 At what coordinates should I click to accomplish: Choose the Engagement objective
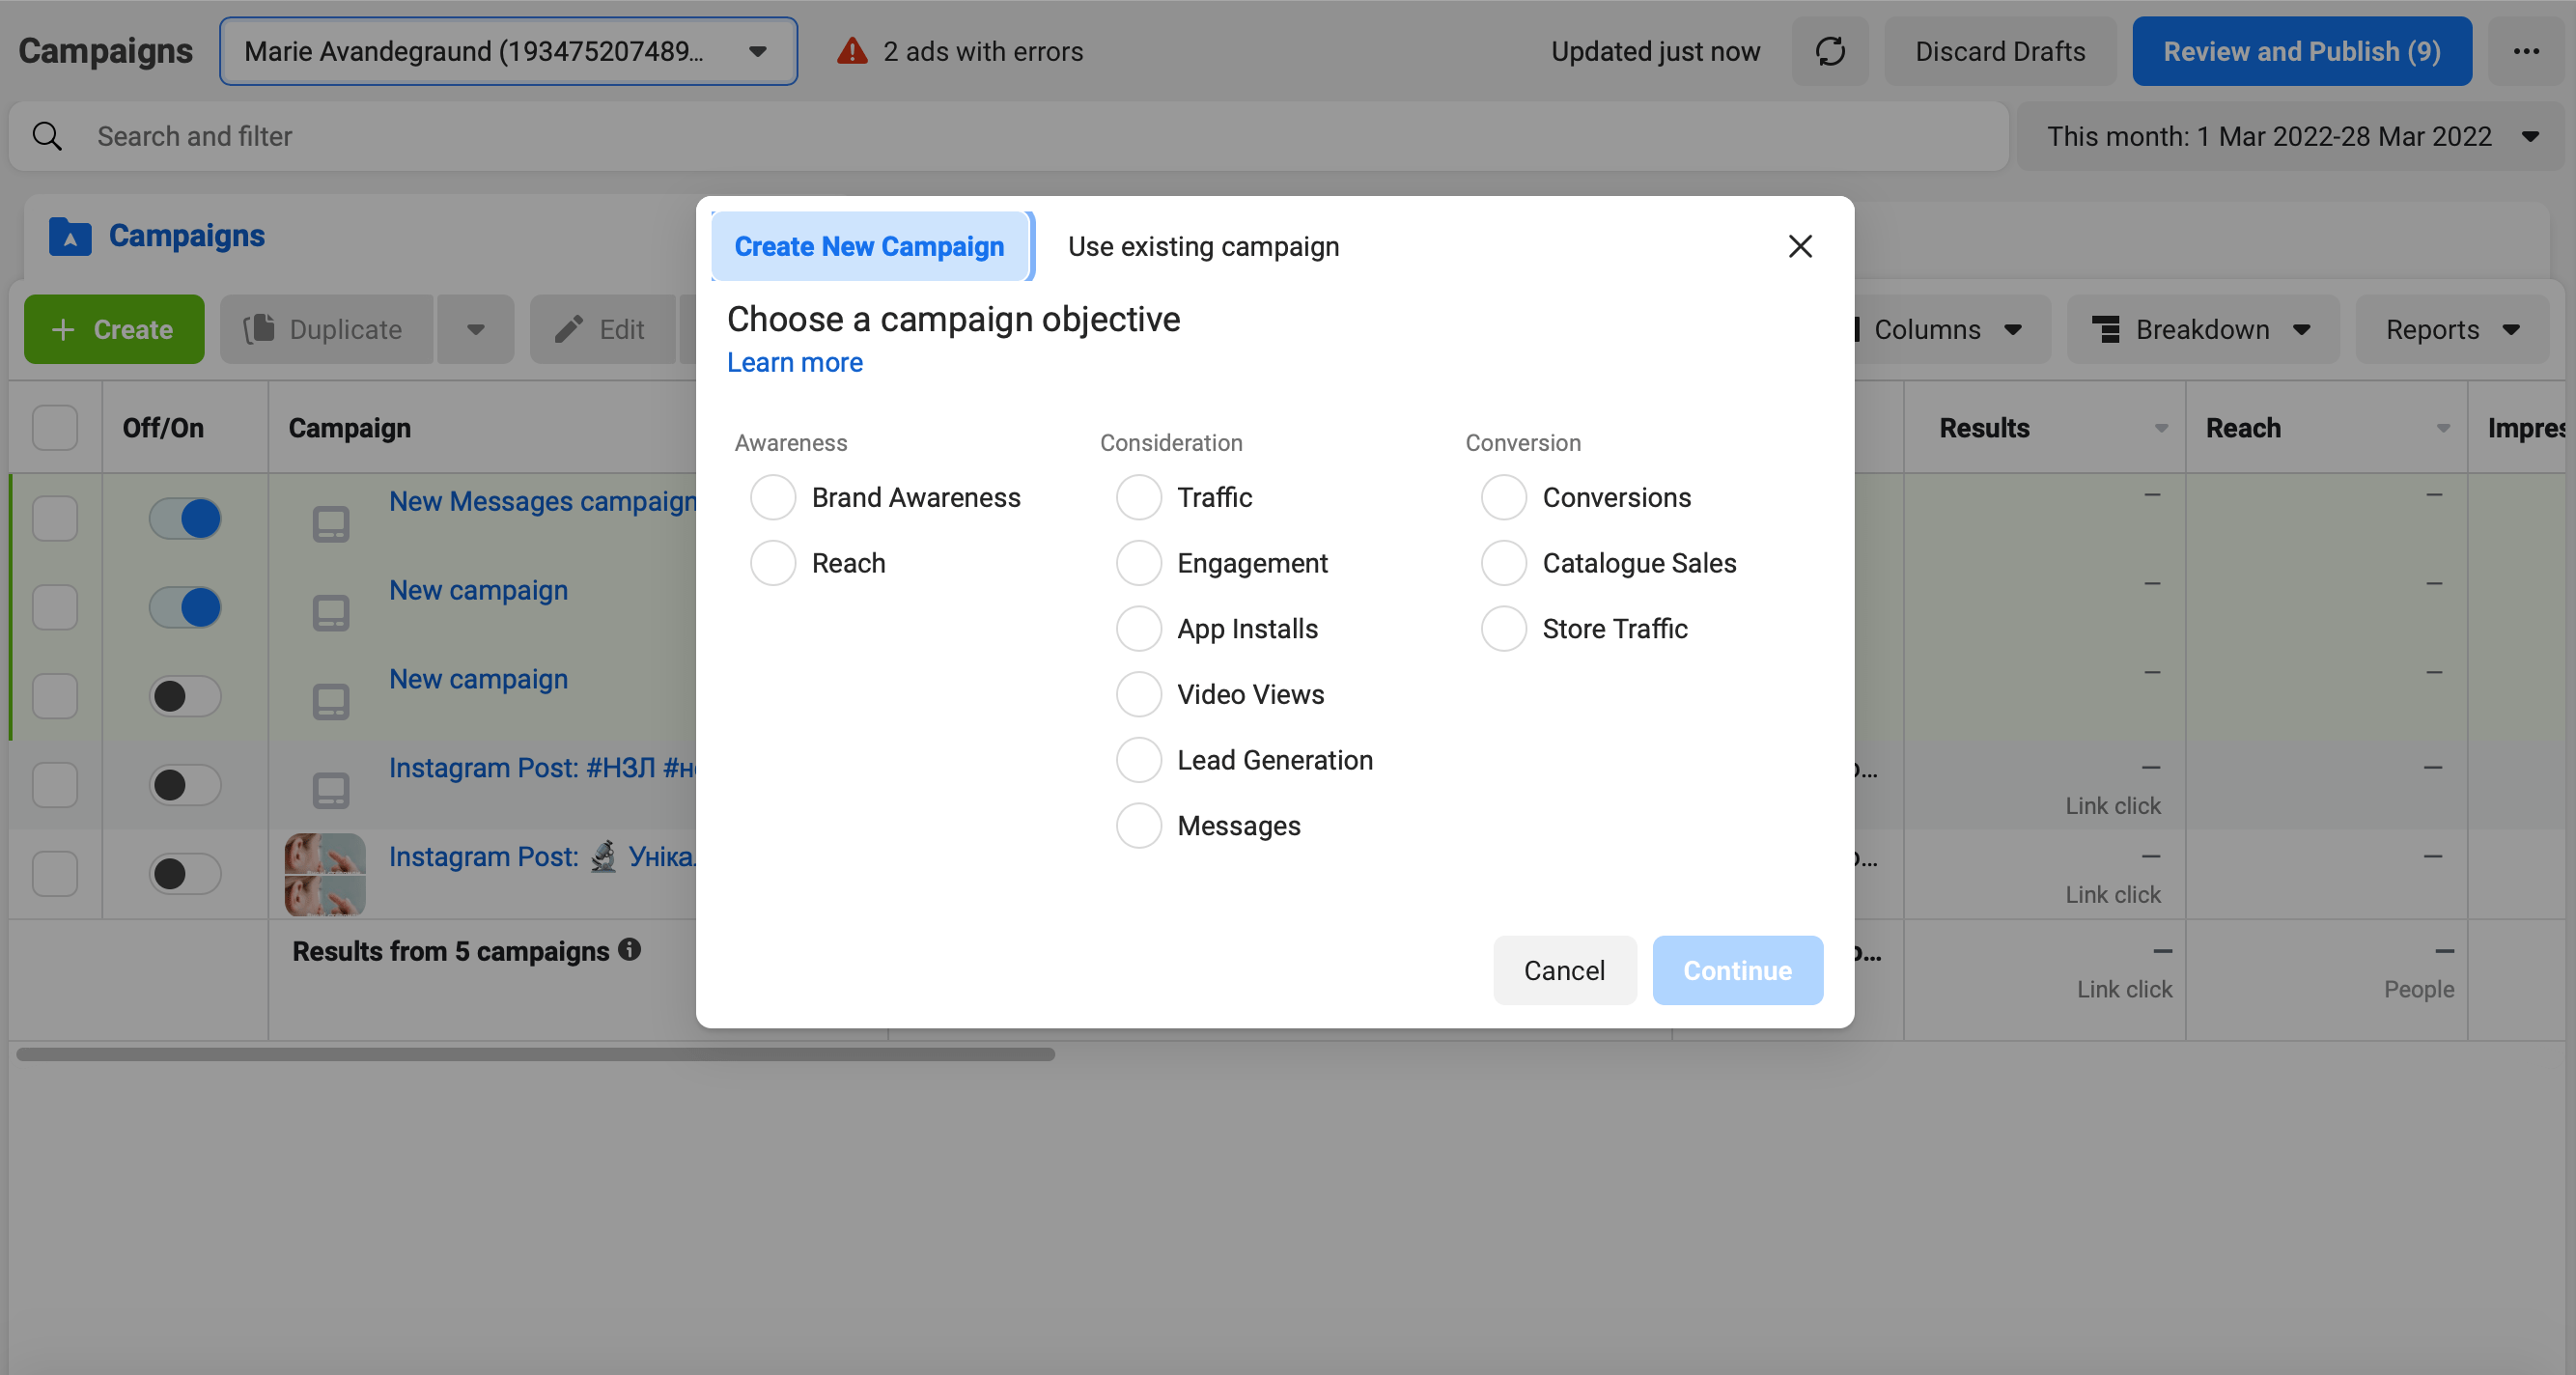(x=1139, y=563)
